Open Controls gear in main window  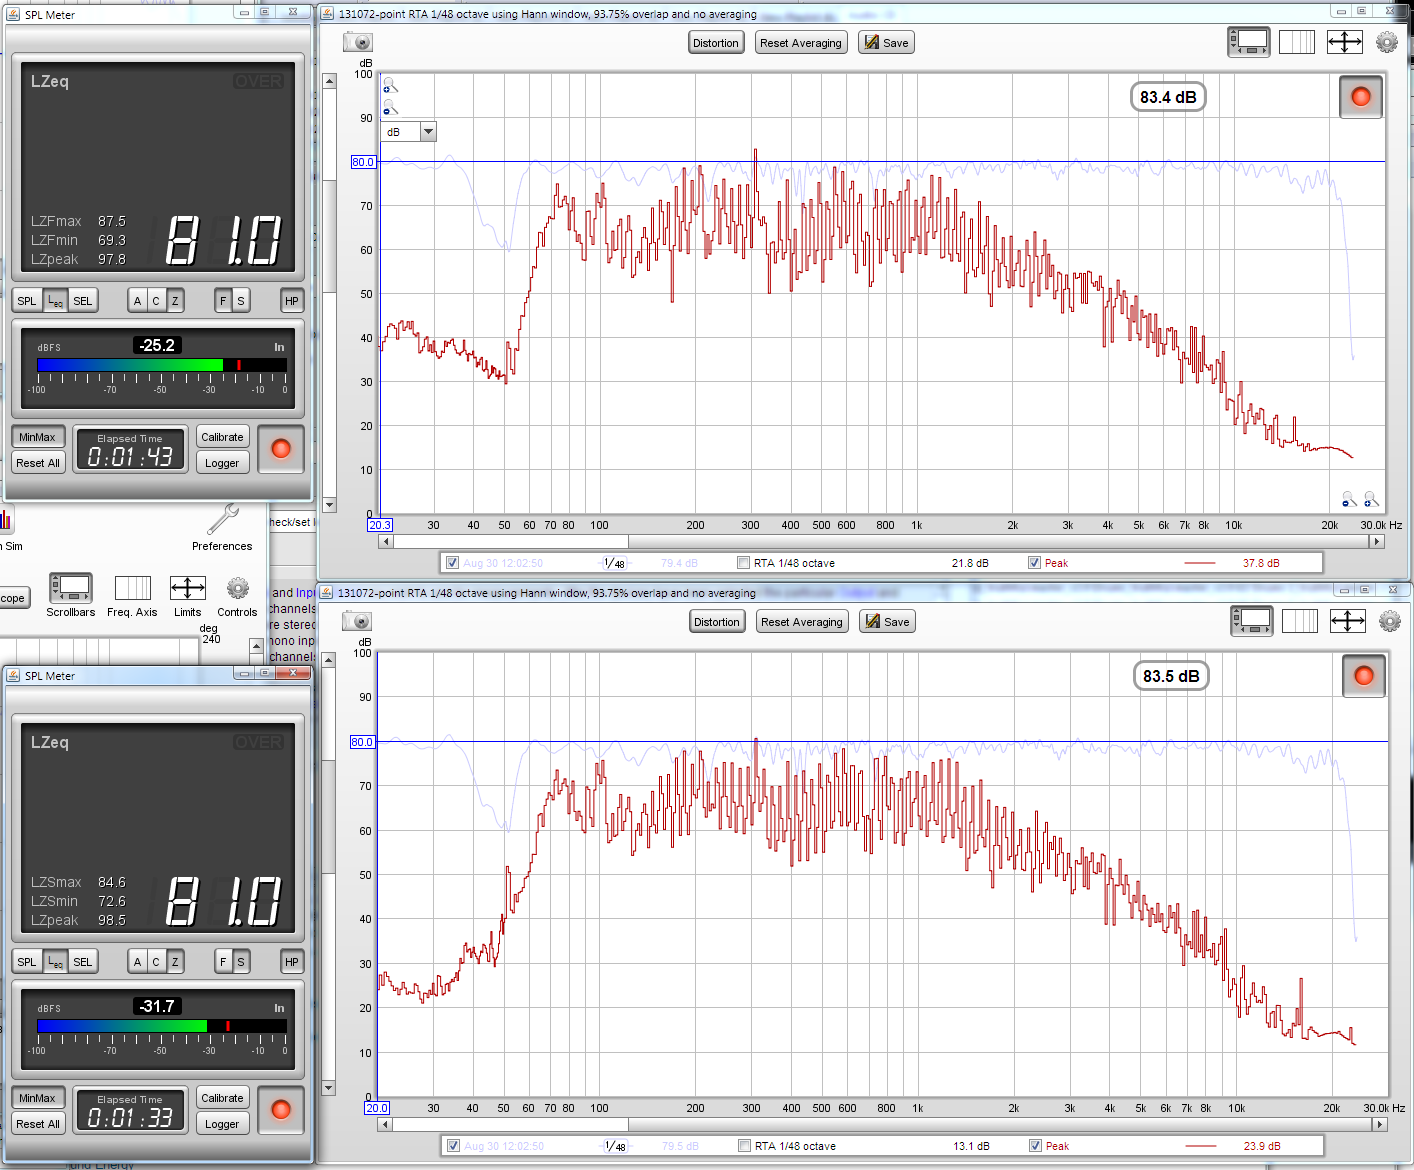pyautogui.click(x=237, y=587)
